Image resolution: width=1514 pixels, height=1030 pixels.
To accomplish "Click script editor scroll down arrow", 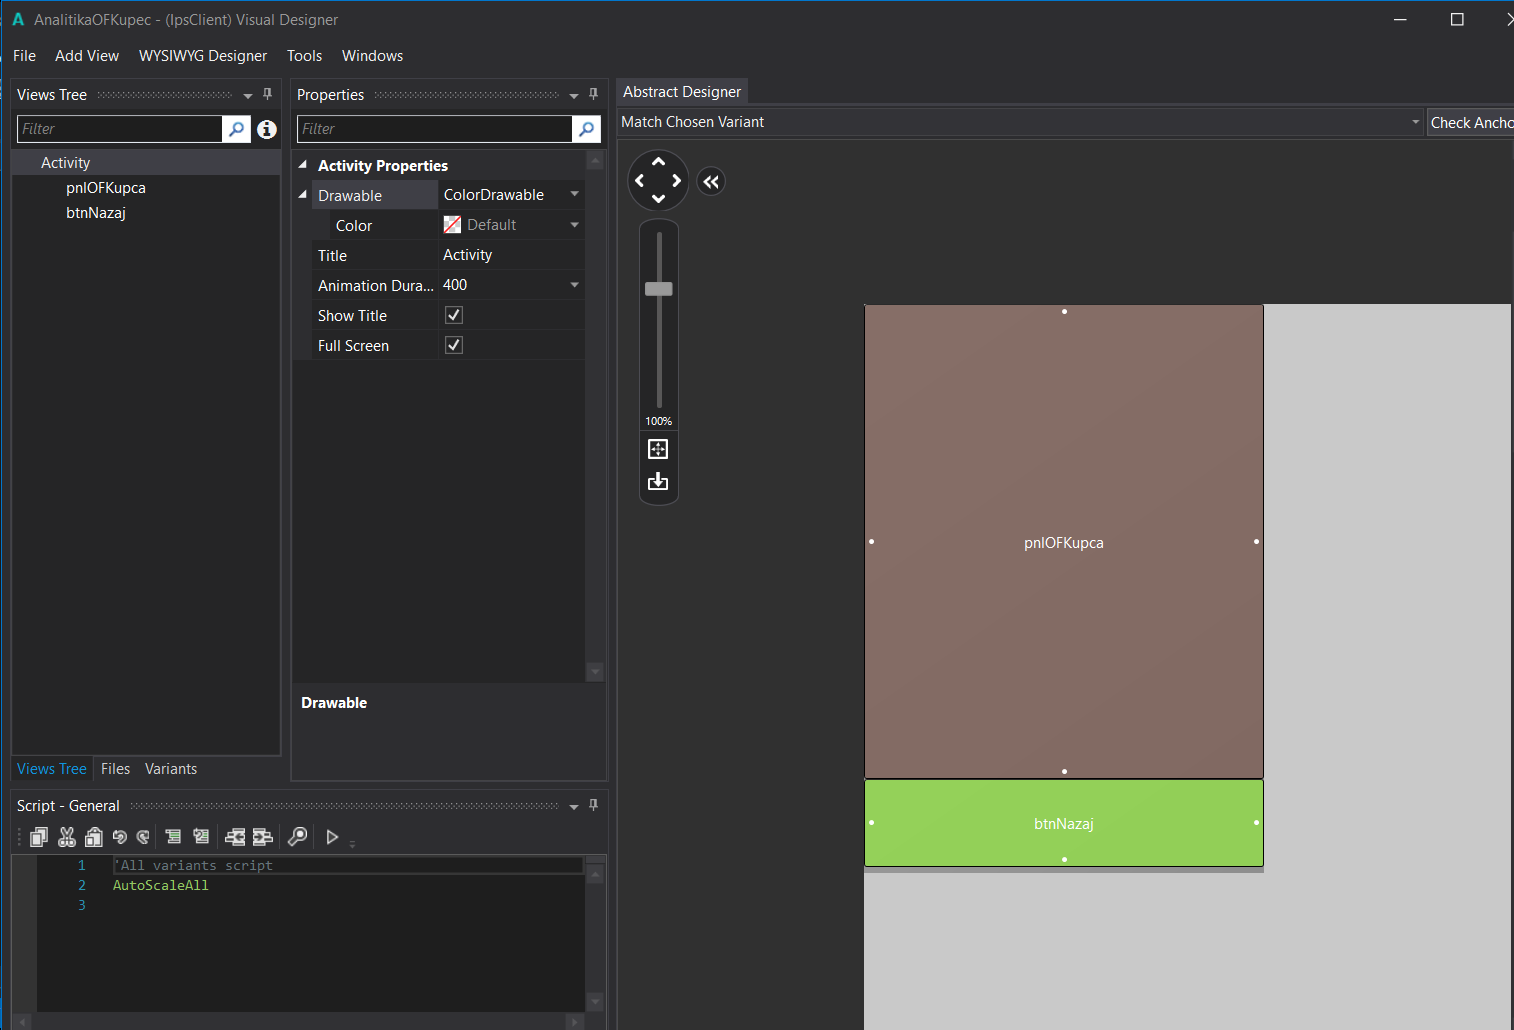I will coord(595,1001).
